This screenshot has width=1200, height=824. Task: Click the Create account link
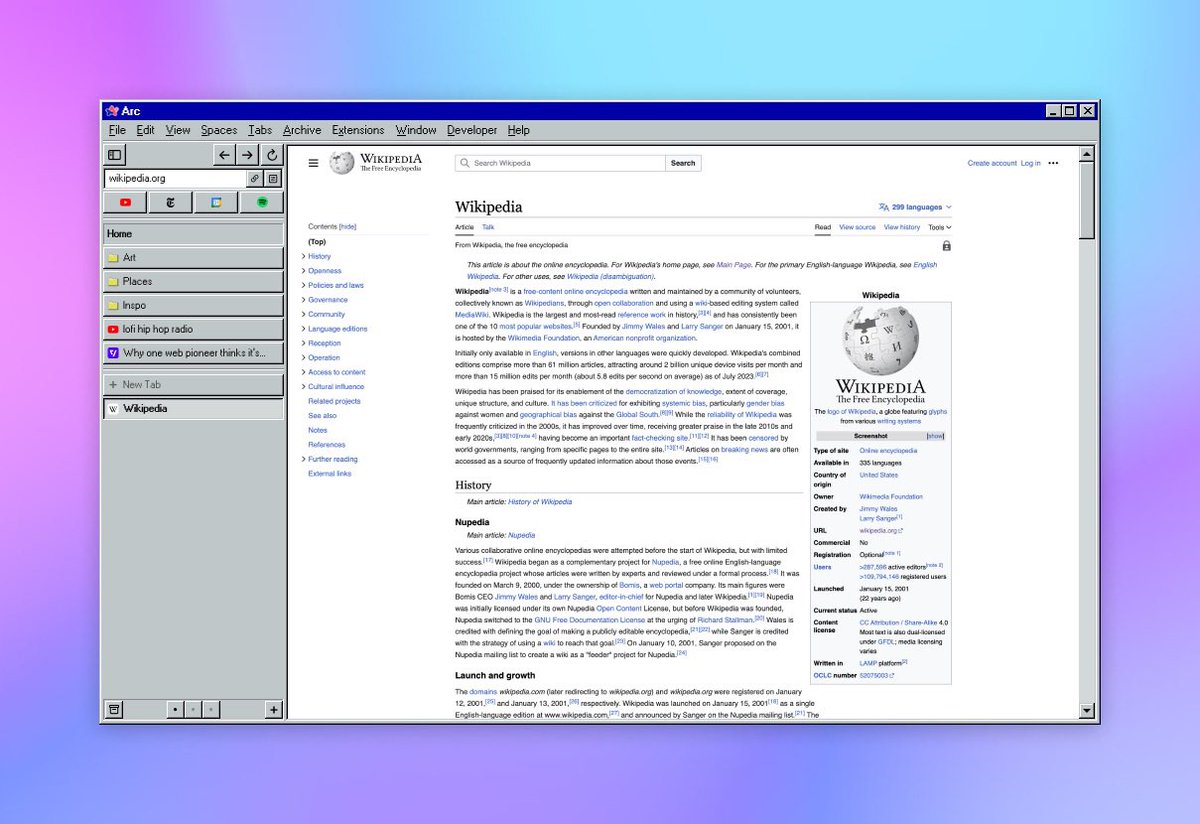[x=992, y=163]
